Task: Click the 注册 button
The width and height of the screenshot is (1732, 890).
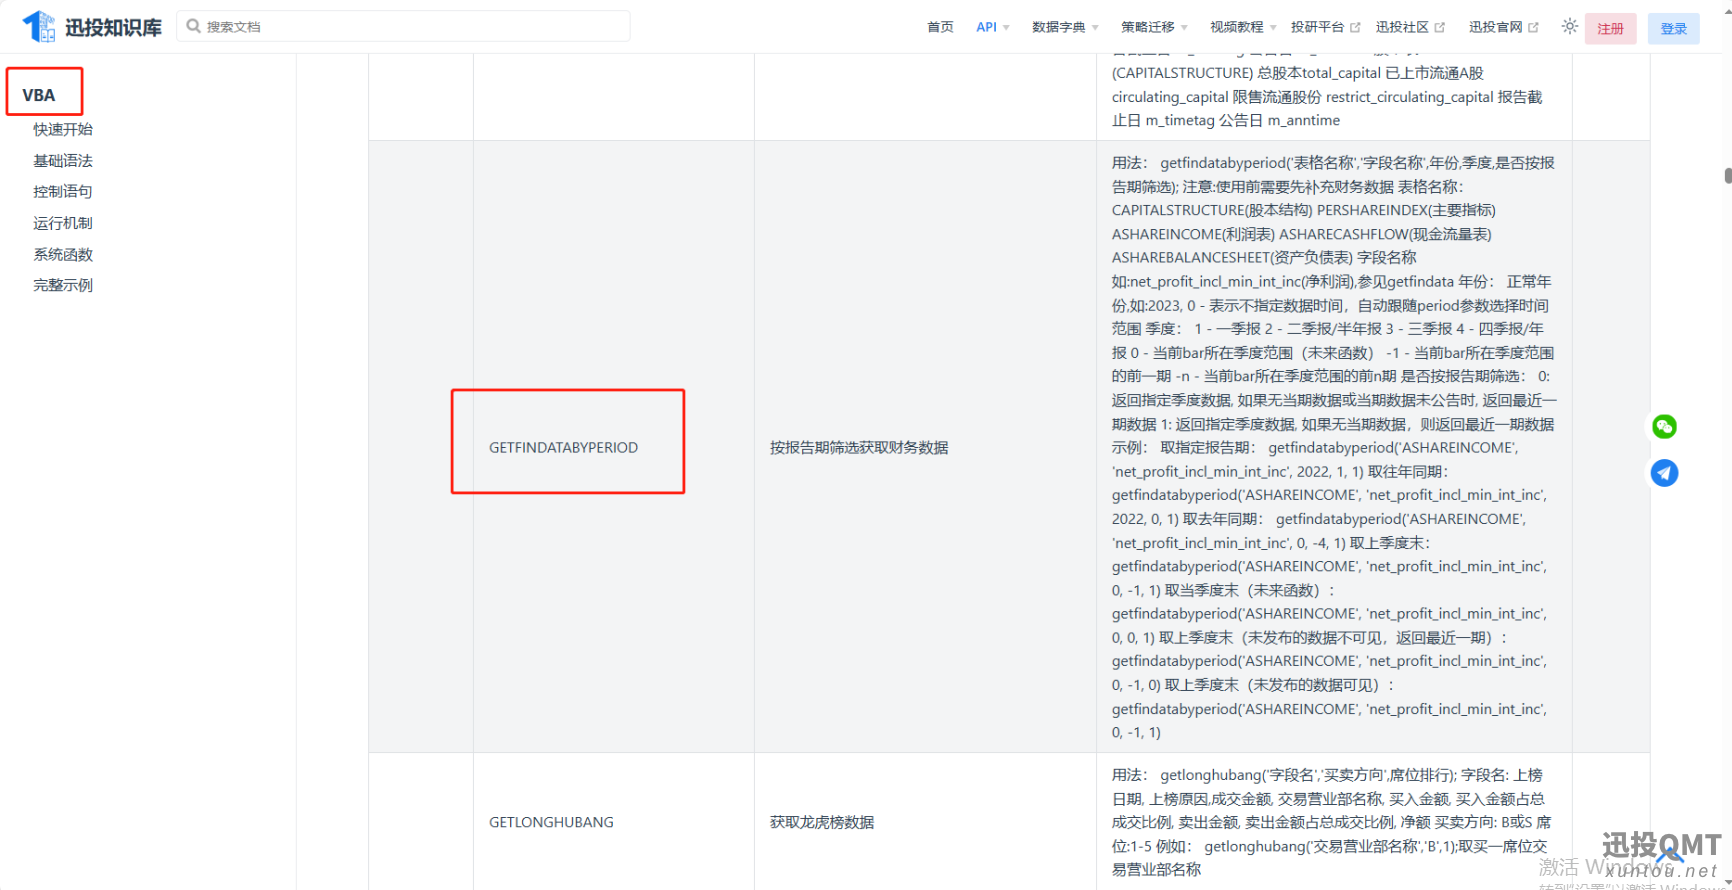Action: coord(1610,28)
